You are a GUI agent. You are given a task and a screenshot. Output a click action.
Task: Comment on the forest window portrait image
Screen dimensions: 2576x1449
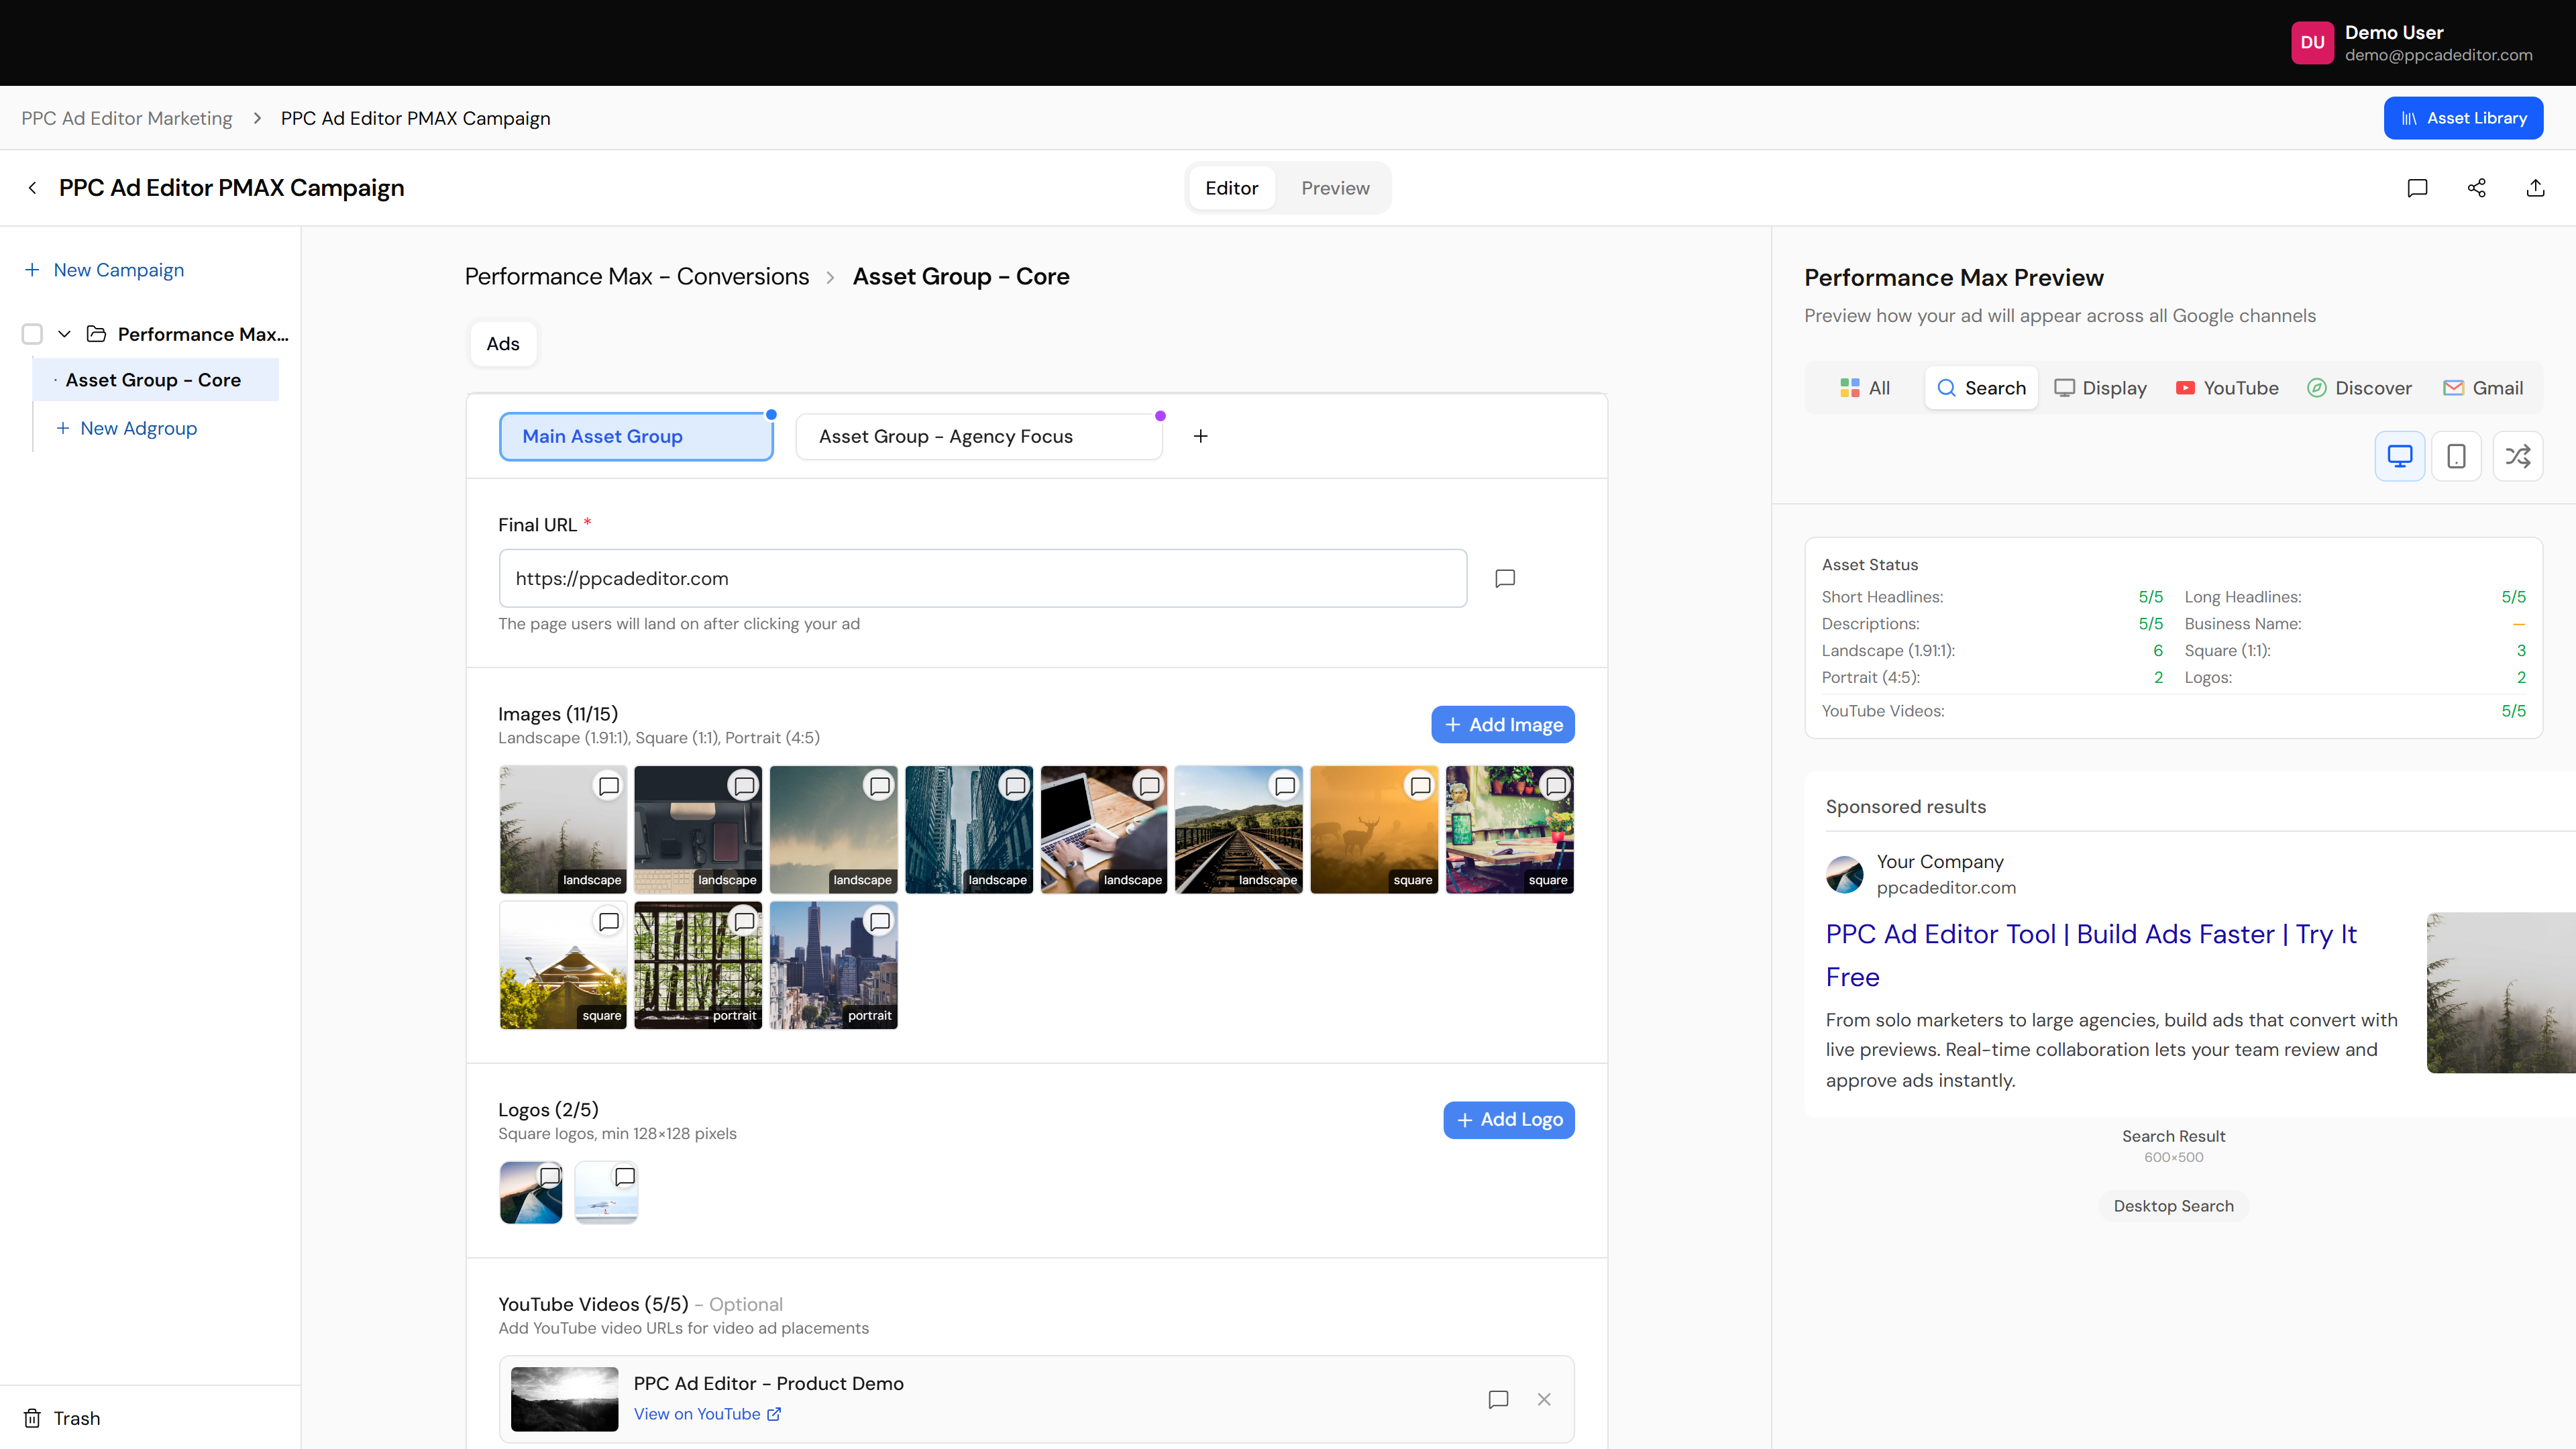click(x=744, y=921)
